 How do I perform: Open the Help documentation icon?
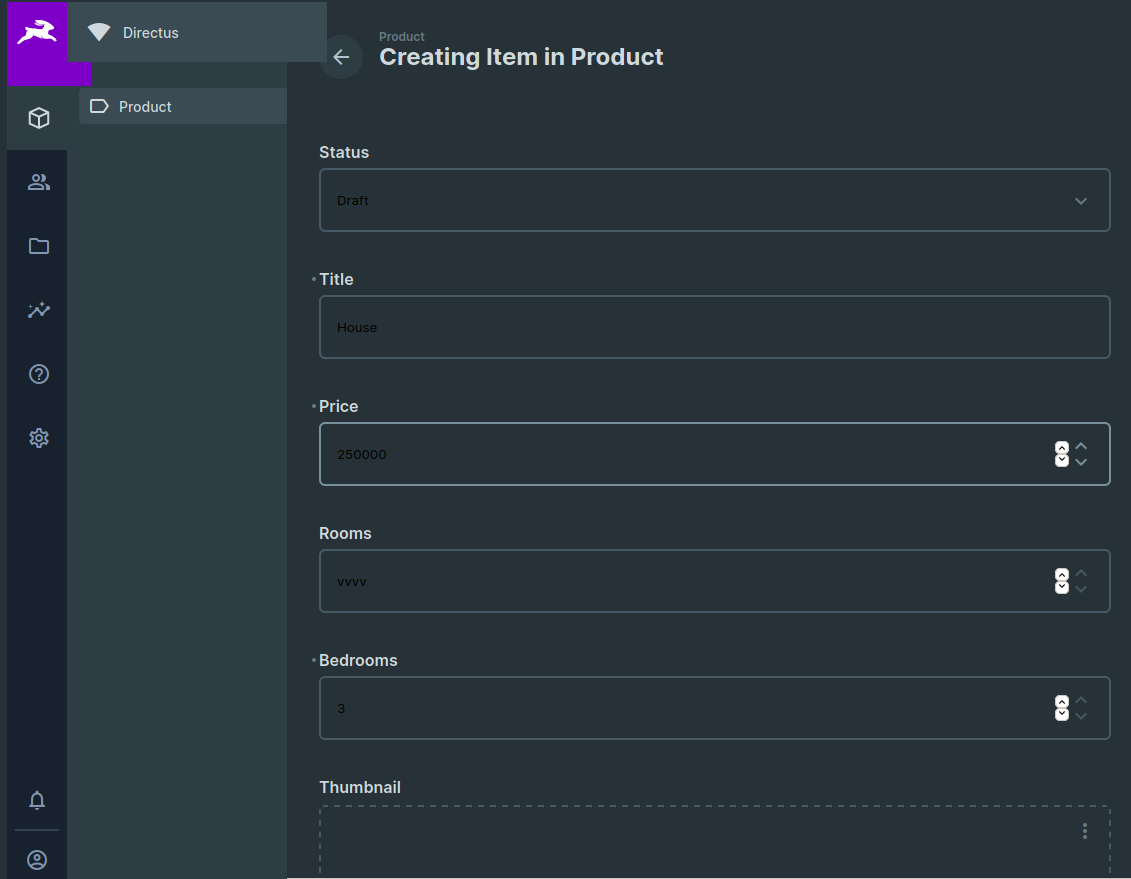(x=37, y=373)
